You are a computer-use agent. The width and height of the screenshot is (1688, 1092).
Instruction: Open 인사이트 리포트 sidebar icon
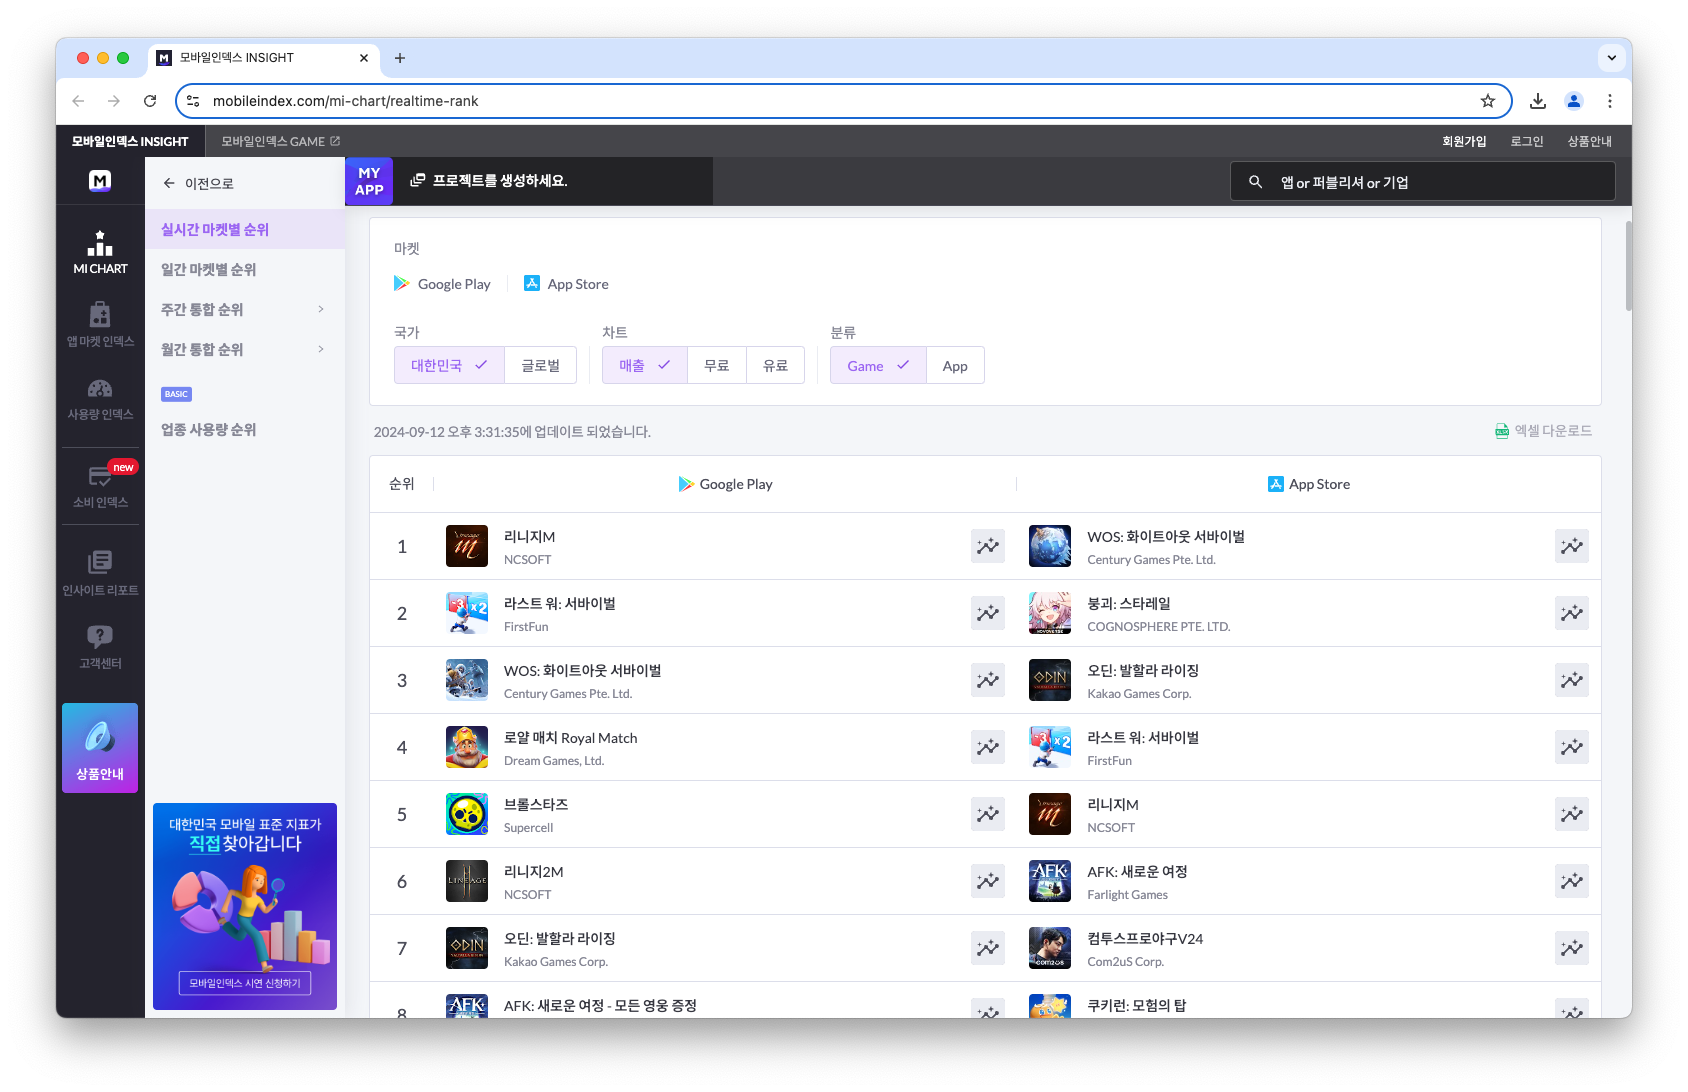click(100, 573)
